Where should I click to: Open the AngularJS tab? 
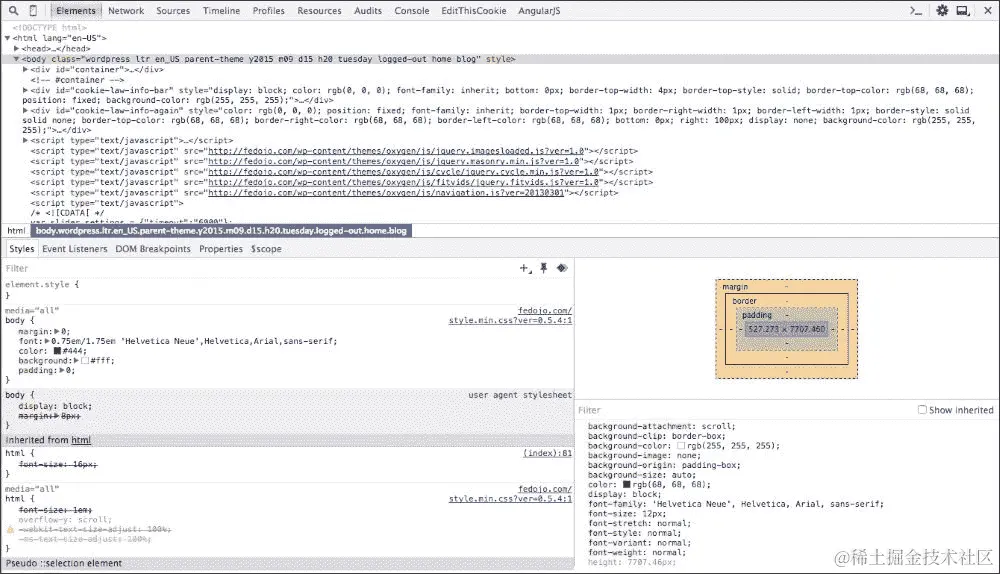539,11
